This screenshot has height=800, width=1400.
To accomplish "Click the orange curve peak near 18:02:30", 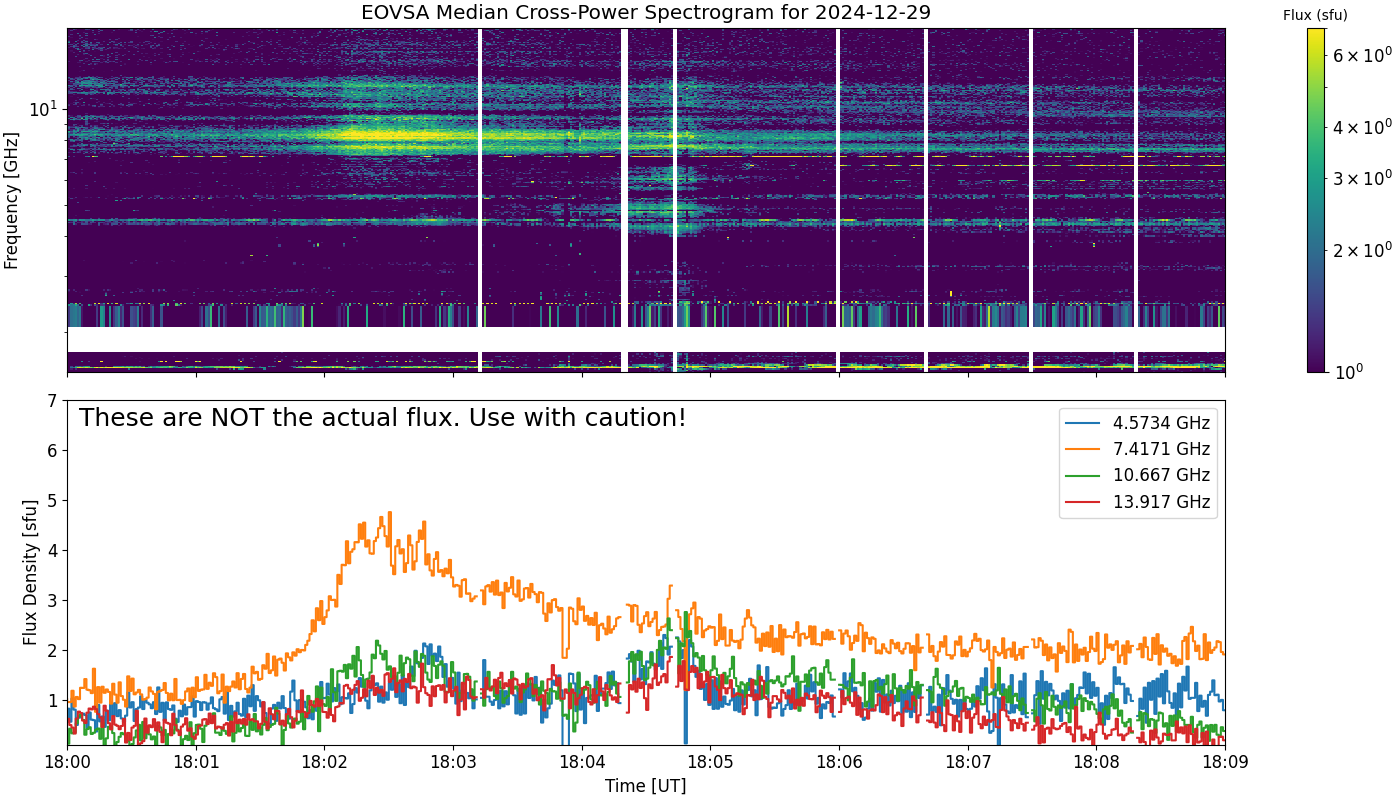I will tap(389, 514).
